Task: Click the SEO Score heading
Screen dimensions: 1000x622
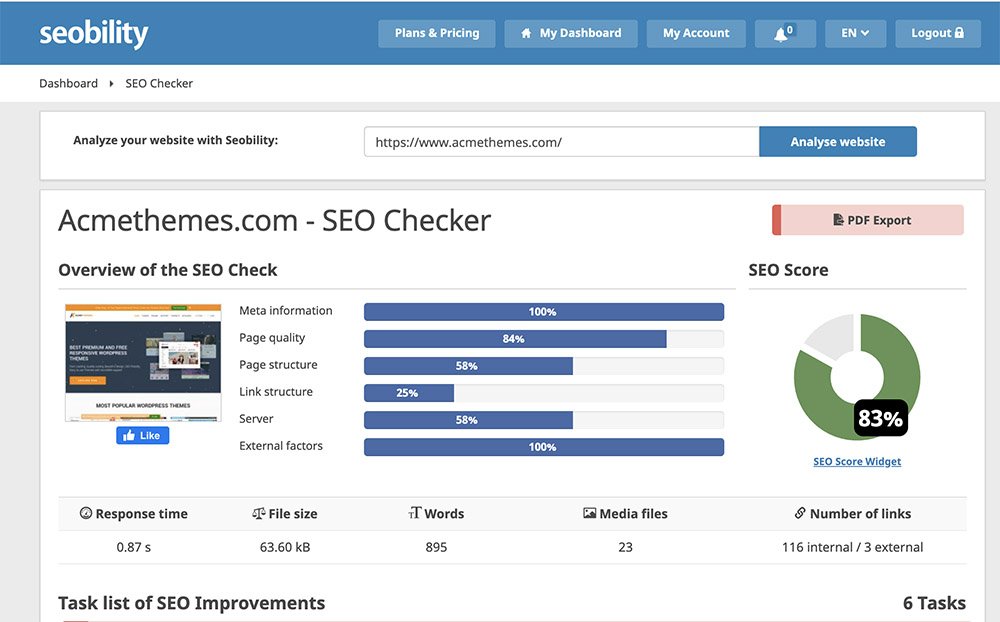Action: pos(788,270)
